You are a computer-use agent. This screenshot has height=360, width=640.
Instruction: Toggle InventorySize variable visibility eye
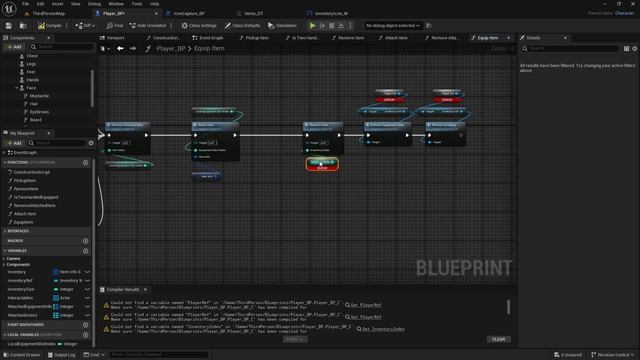click(87, 289)
